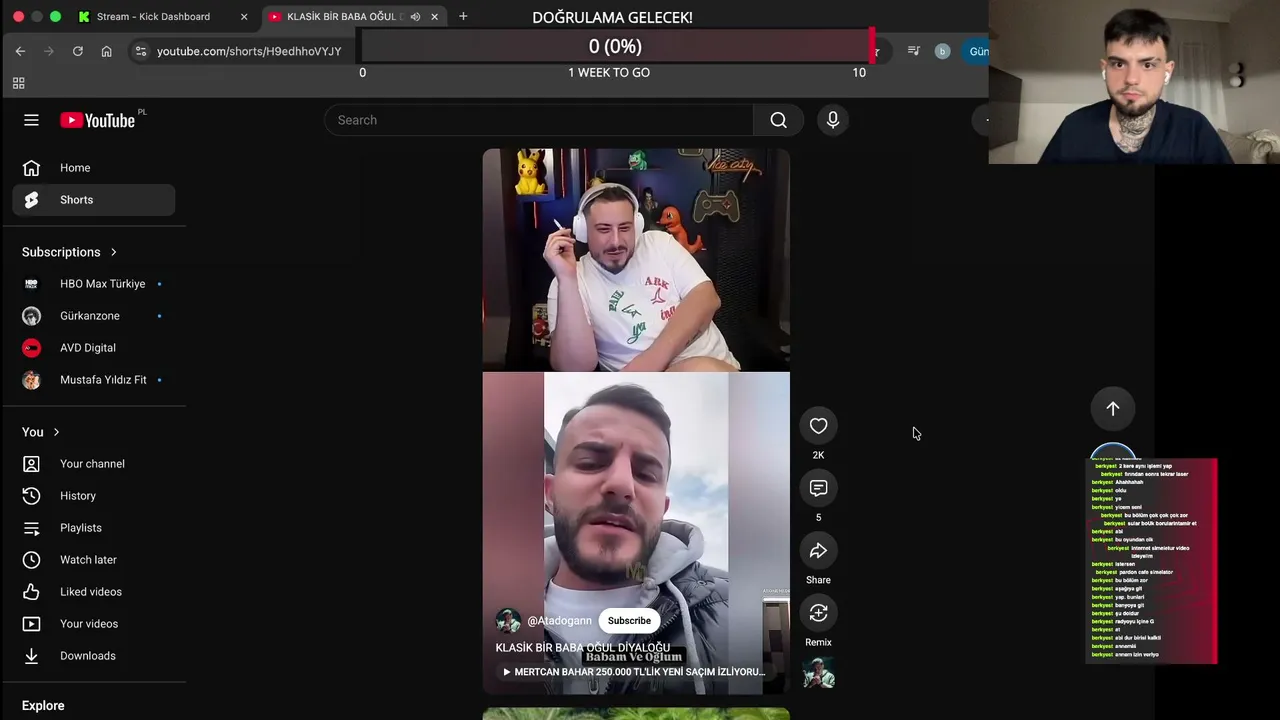Open a new browser tab
Image resolution: width=1280 pixels, height=720 pixels.
coord(463,17)
